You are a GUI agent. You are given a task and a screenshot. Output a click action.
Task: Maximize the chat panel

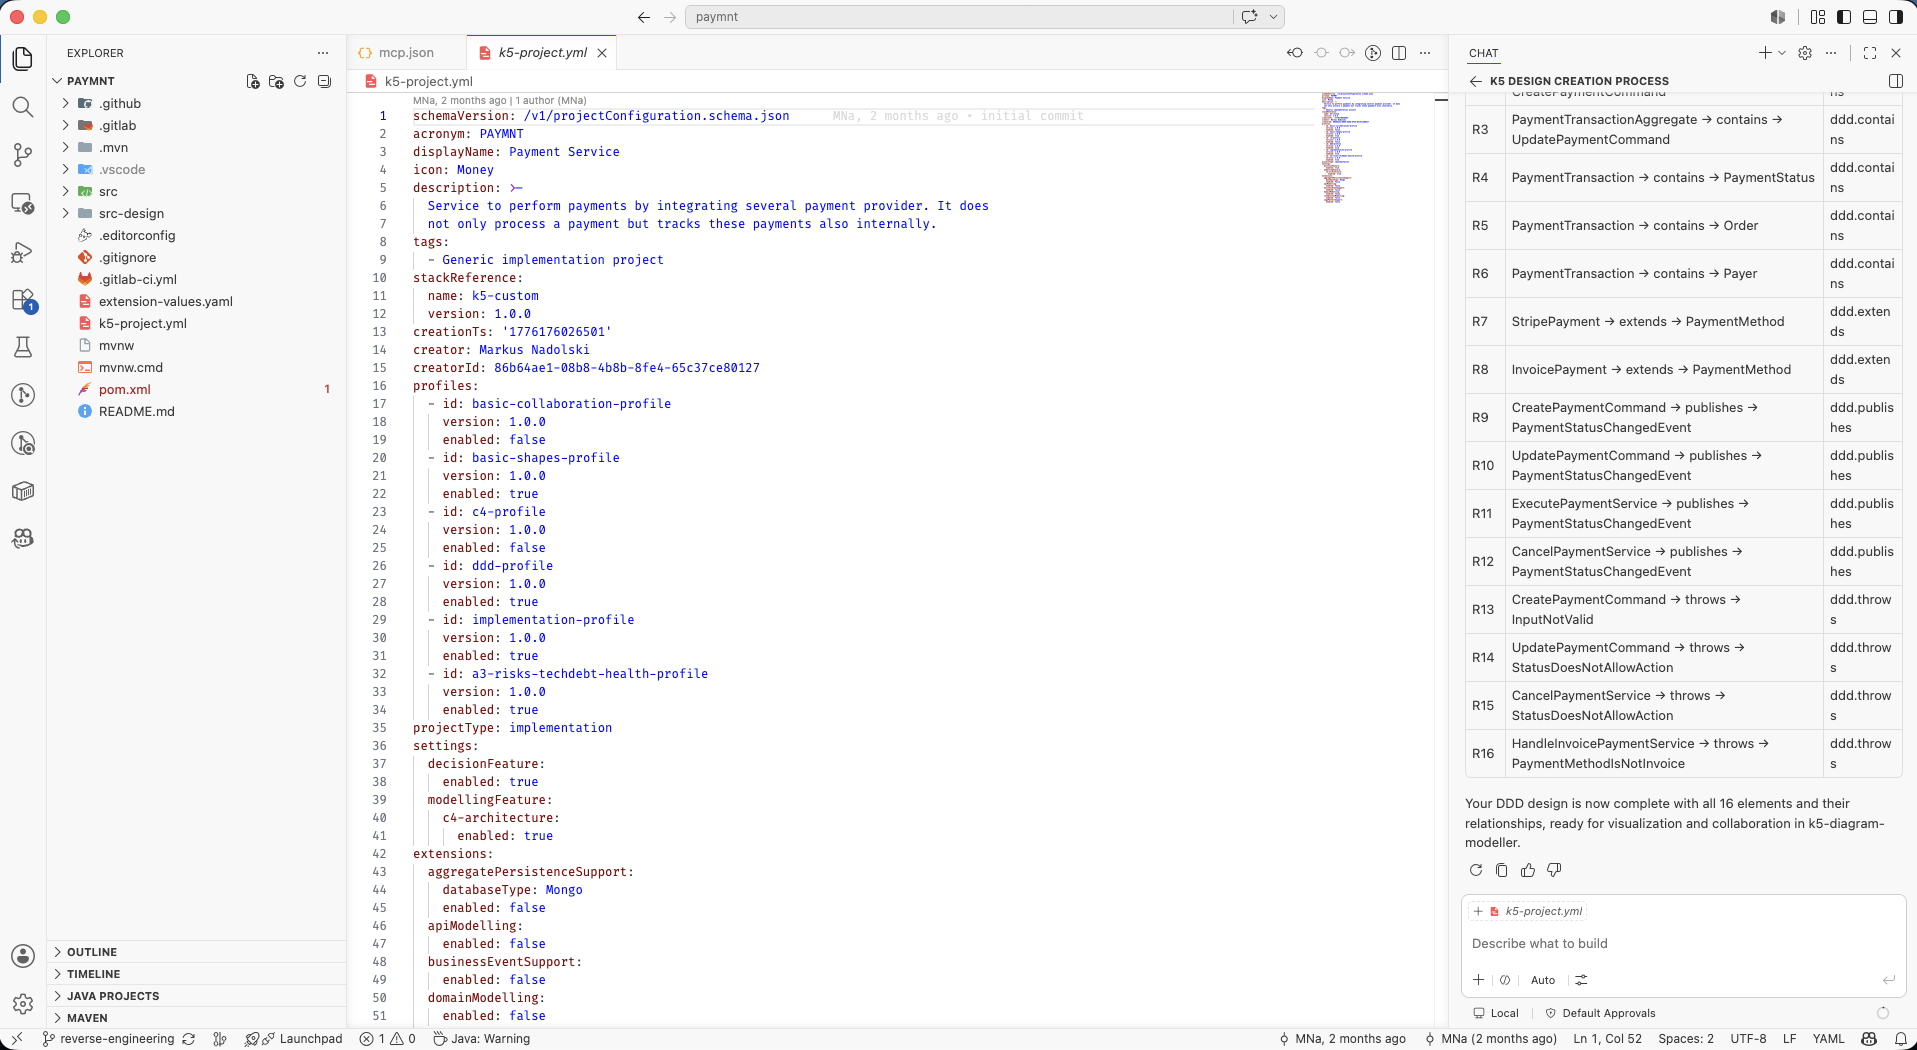click(x=1870, y=53)
